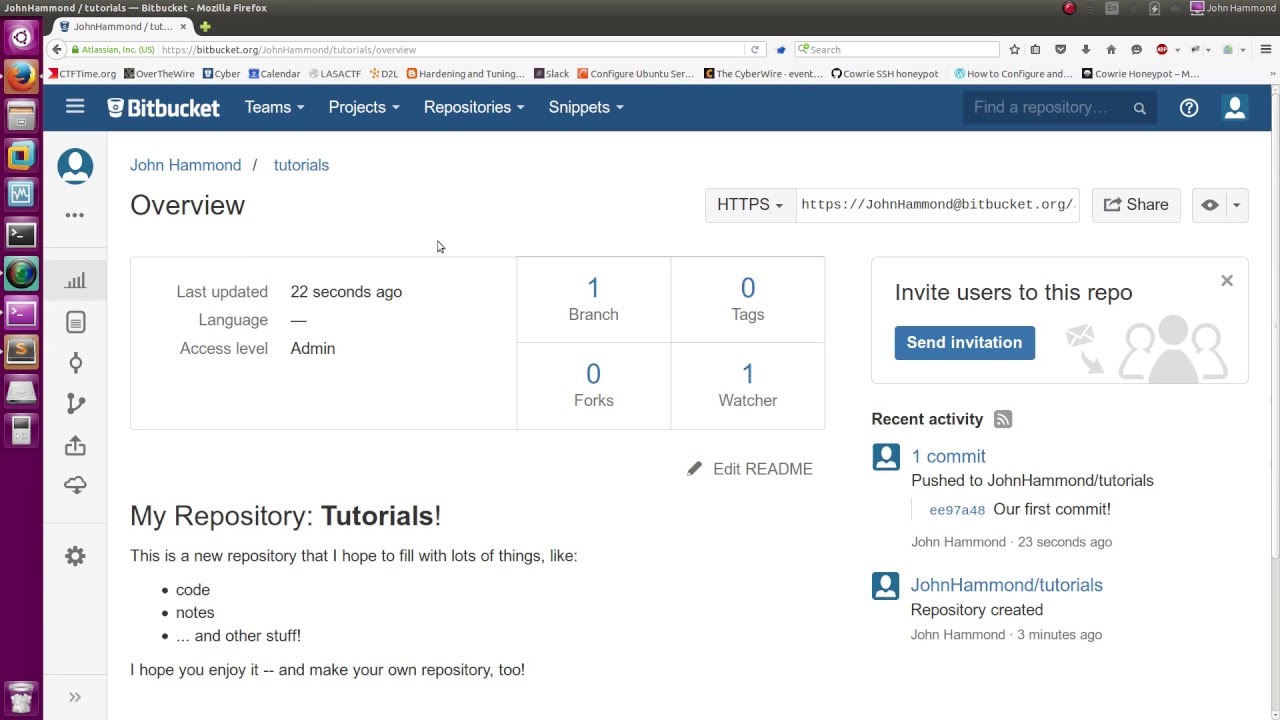Click the Bitbucket logo
Screen dimensions: 1280x720
tap(163, 107)
